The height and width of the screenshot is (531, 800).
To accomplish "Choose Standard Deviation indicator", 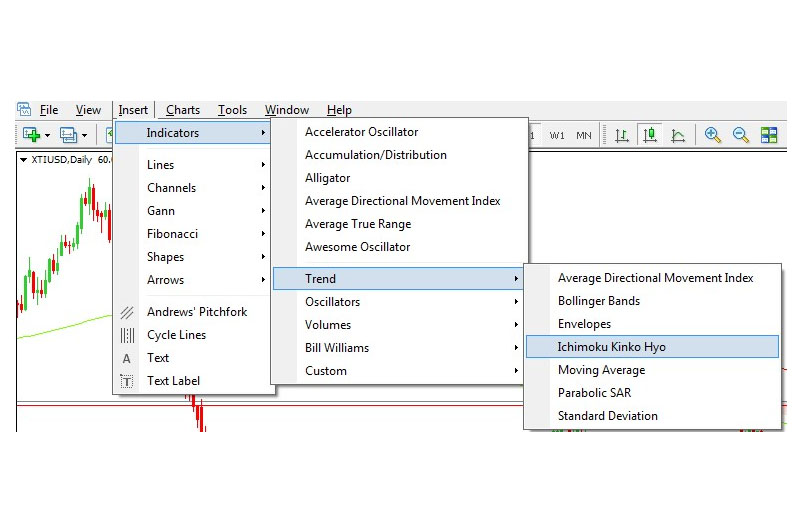I will tap(652, 416).
